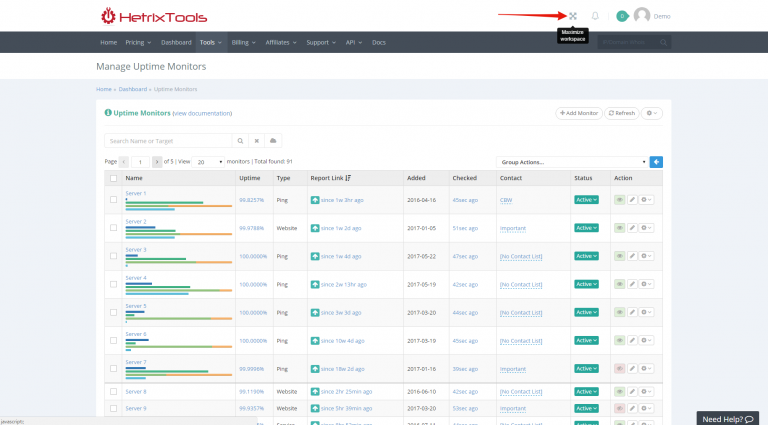Open Need Help chat widget
The height and width of the screenshot is (425, 768).
pyautogui.click(x=727, y=419)
